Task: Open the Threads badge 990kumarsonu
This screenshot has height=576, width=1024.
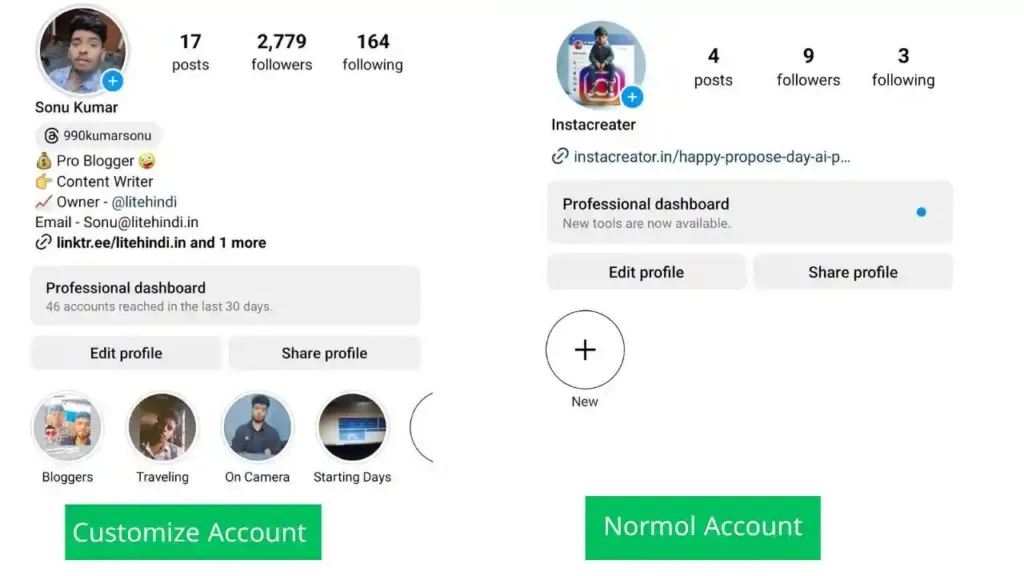Action: (98, 135)
